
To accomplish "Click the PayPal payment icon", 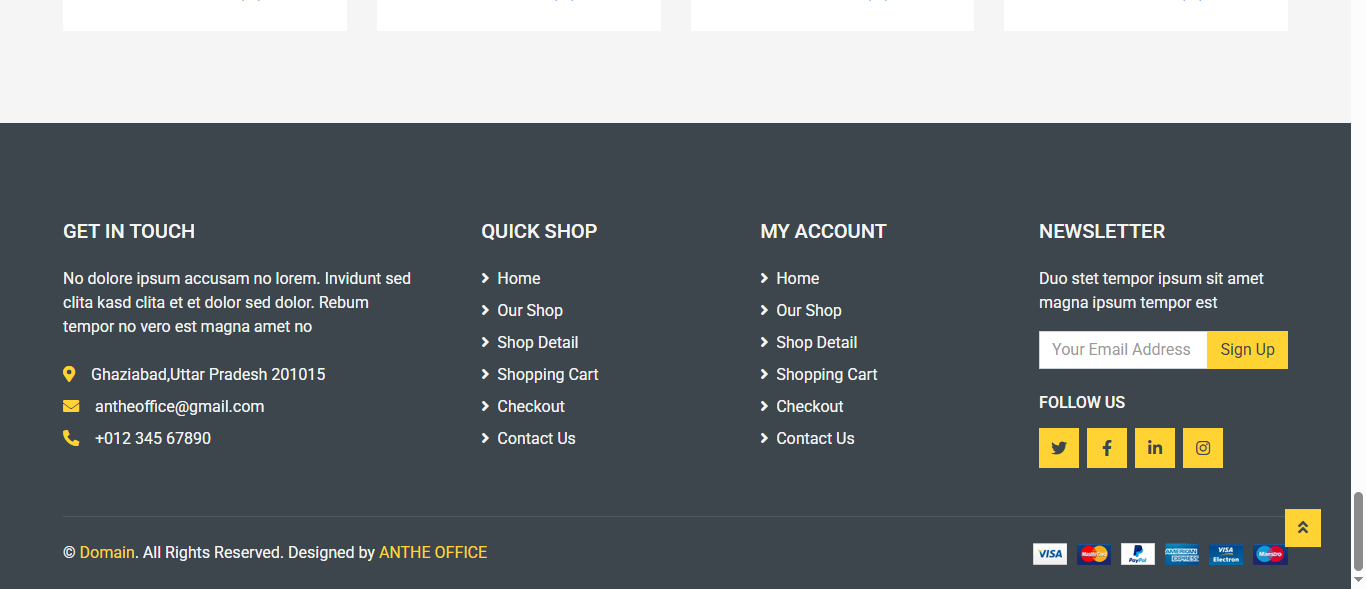I will [x=1137, y=554].
